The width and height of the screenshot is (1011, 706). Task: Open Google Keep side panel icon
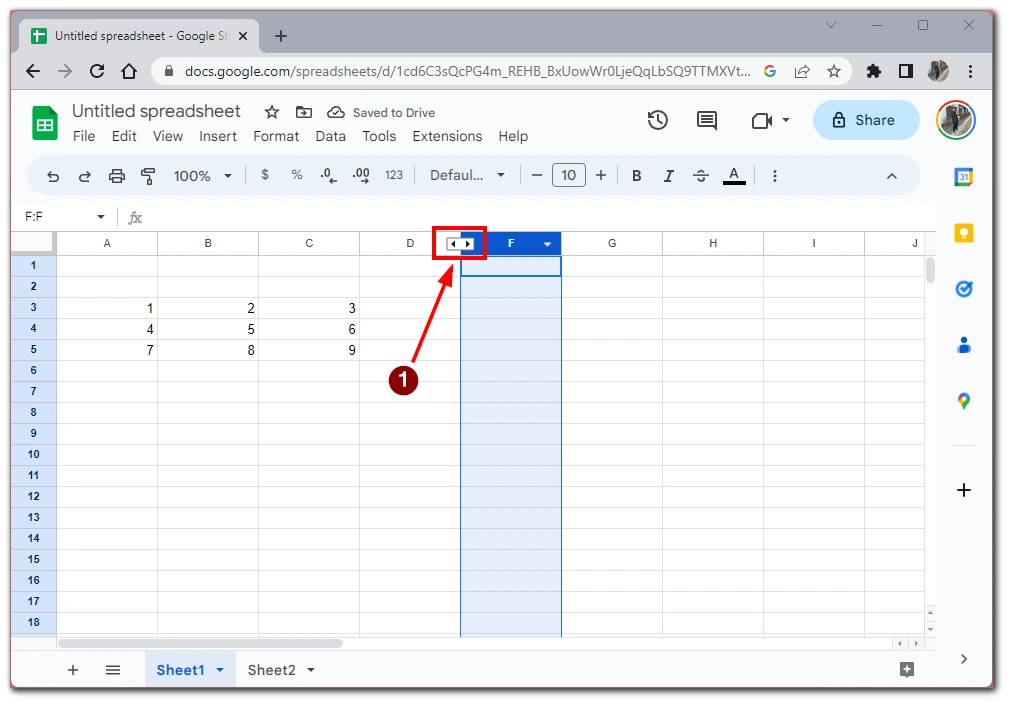tap(963, 233)
